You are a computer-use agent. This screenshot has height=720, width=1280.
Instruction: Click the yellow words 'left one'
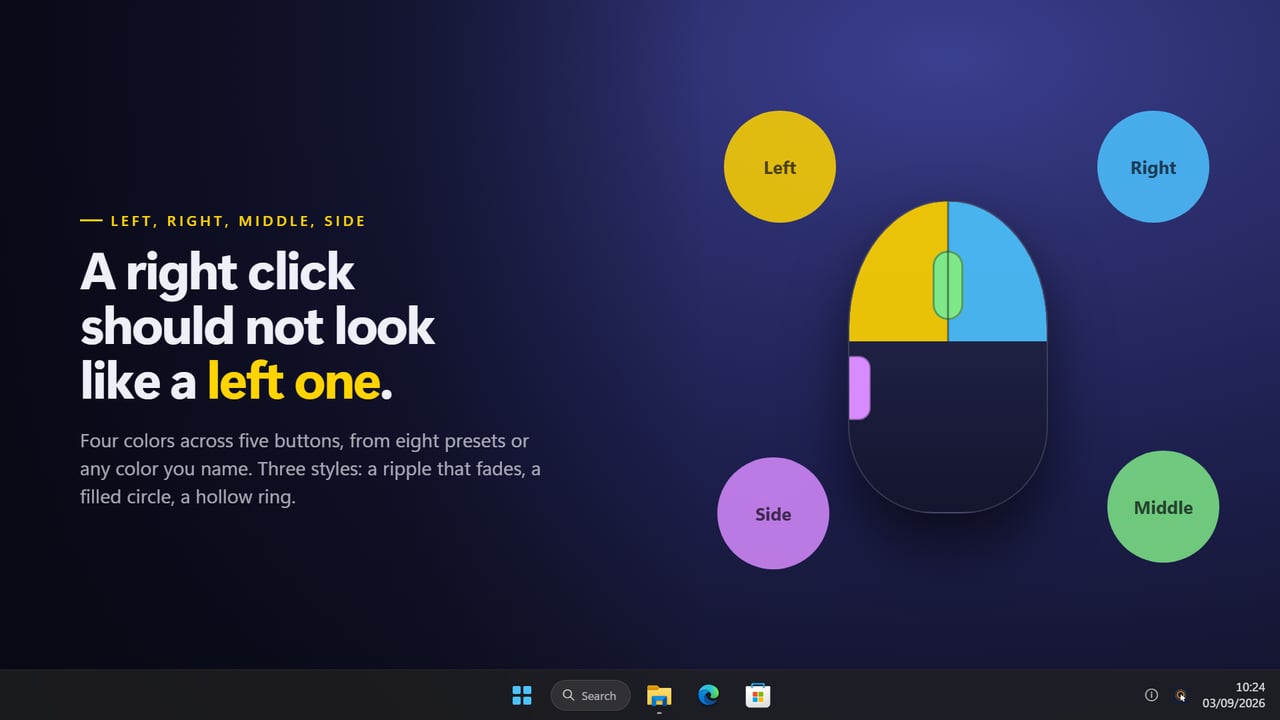pyautogui.click(x=294, y=381)
